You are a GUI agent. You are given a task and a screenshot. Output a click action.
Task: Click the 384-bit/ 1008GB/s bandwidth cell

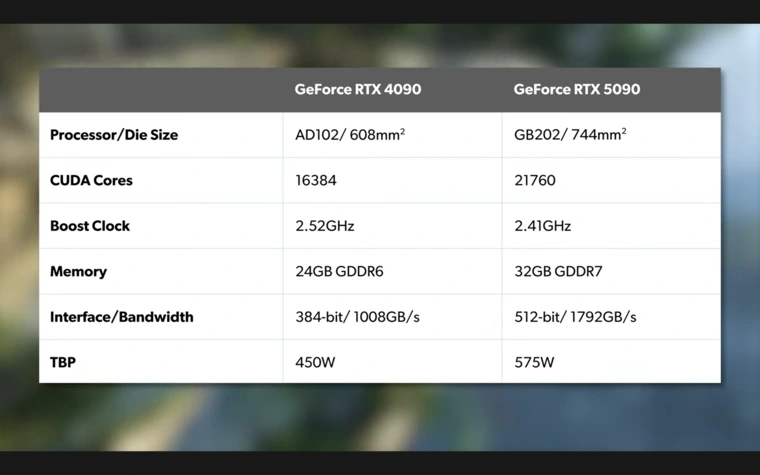357,317
